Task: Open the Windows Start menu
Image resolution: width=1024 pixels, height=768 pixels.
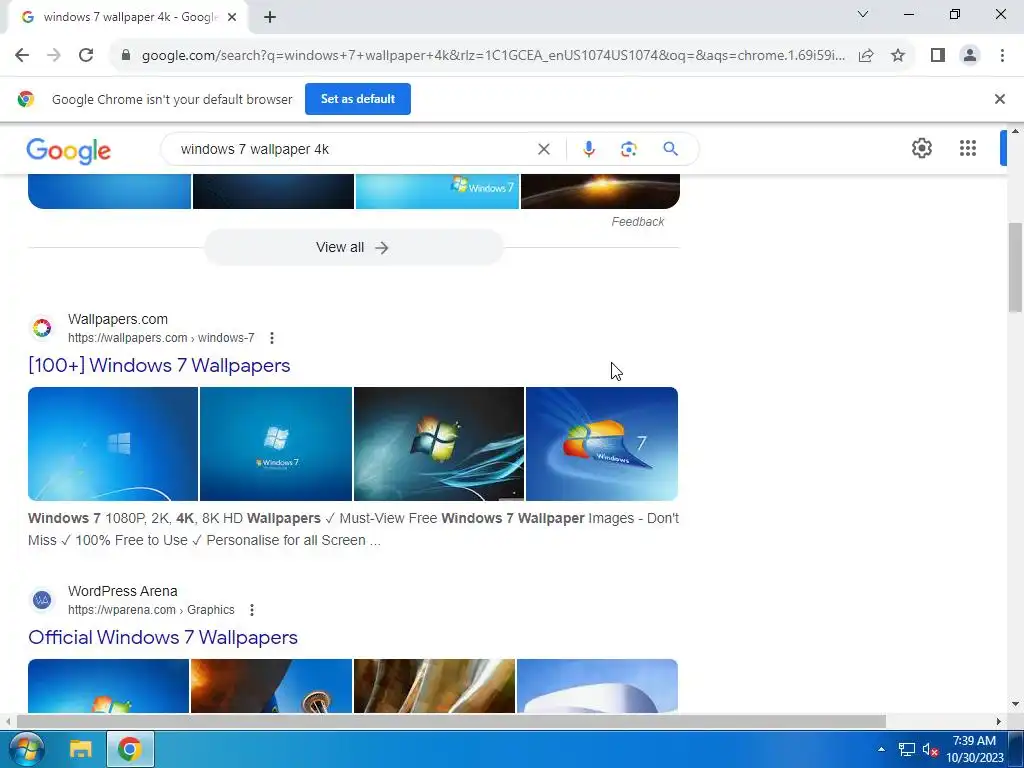Action: click(26, 749)
